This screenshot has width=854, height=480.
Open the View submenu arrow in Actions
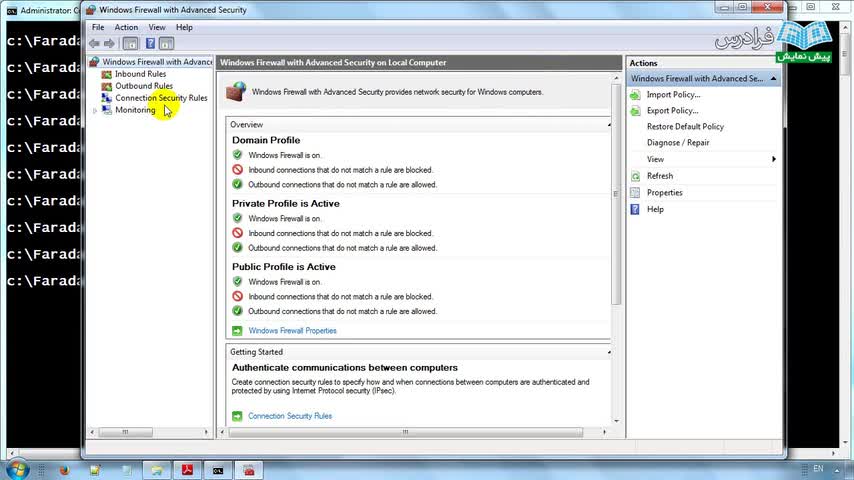click(x=773, y=159)
